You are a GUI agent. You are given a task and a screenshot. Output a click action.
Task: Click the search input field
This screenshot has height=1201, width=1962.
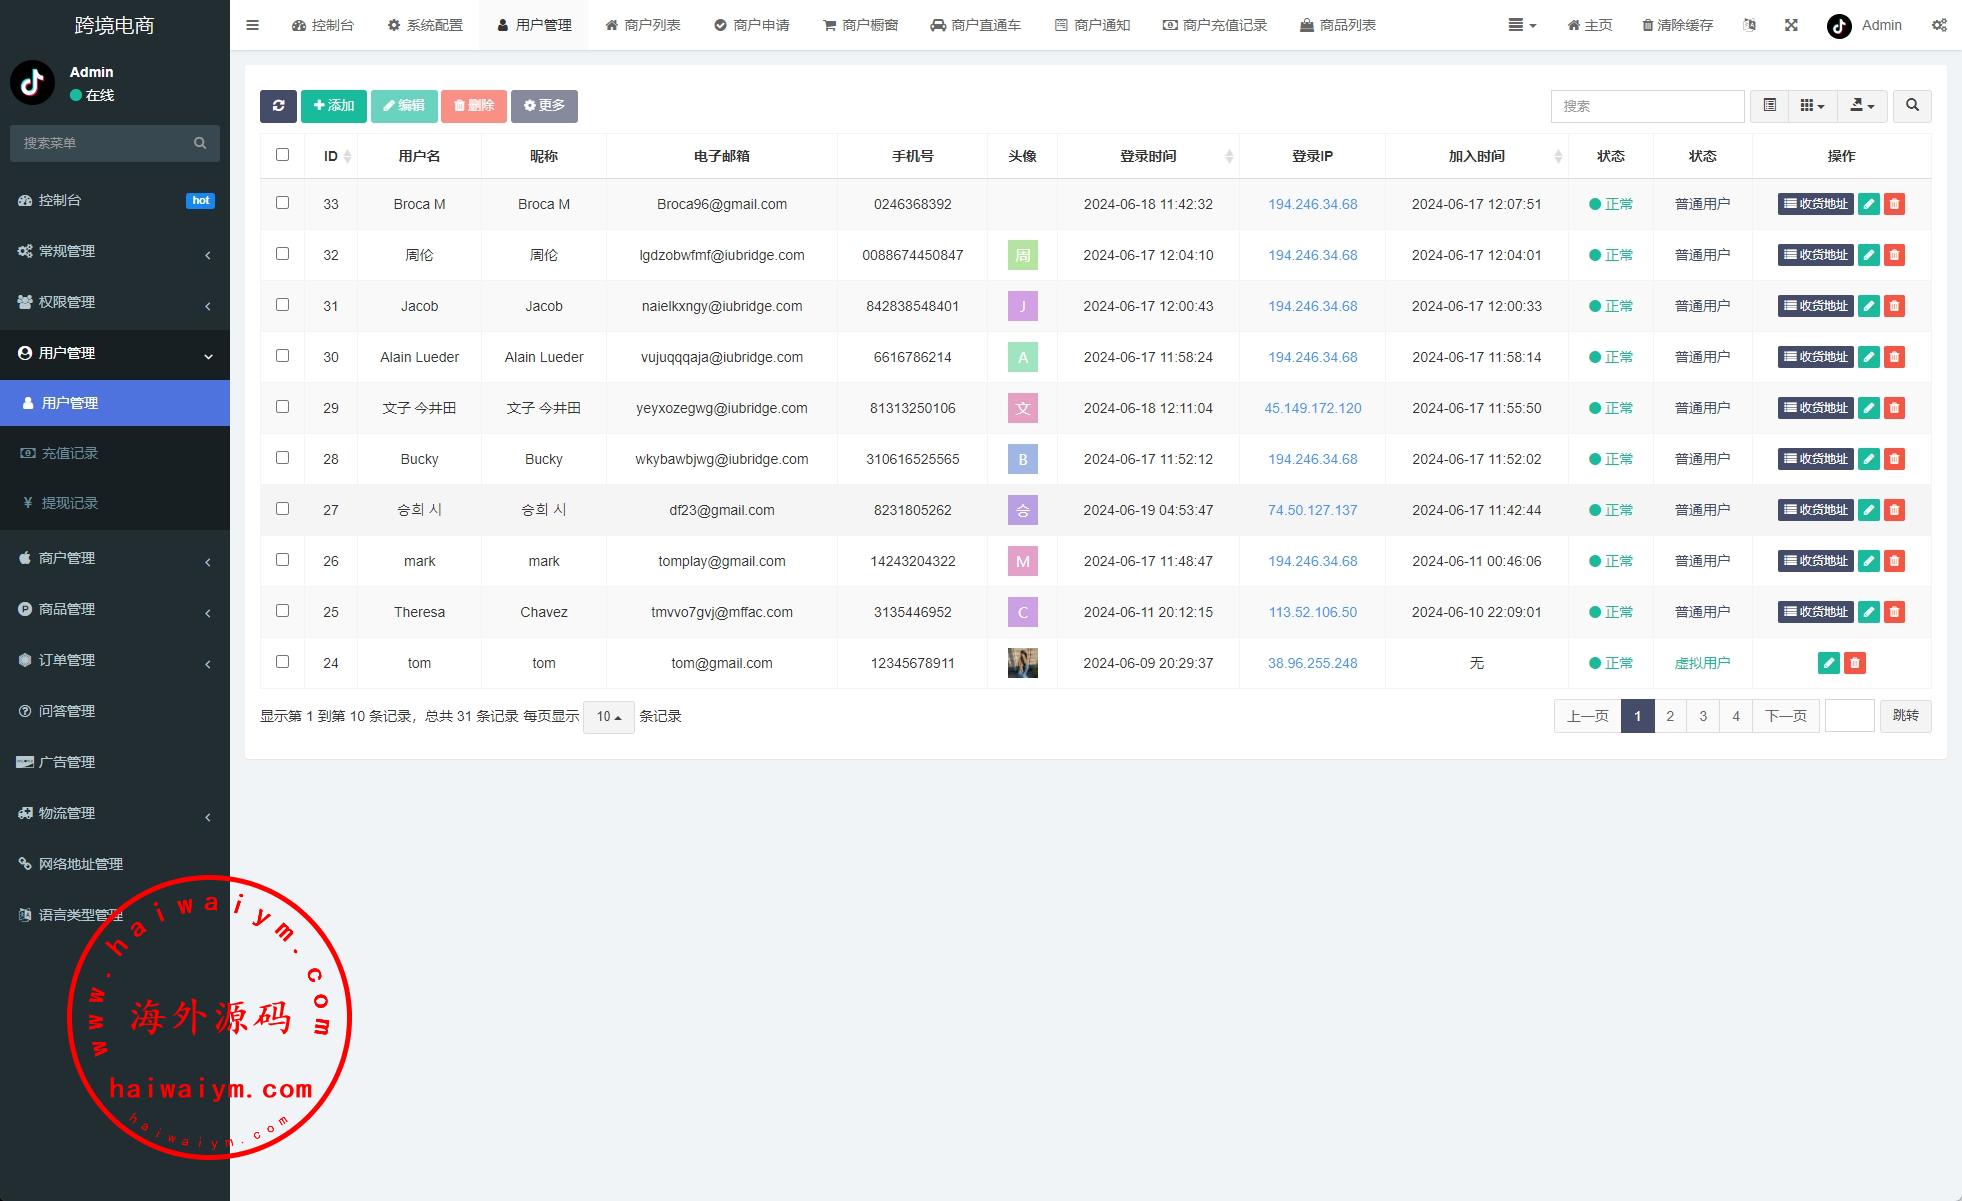1648,105
